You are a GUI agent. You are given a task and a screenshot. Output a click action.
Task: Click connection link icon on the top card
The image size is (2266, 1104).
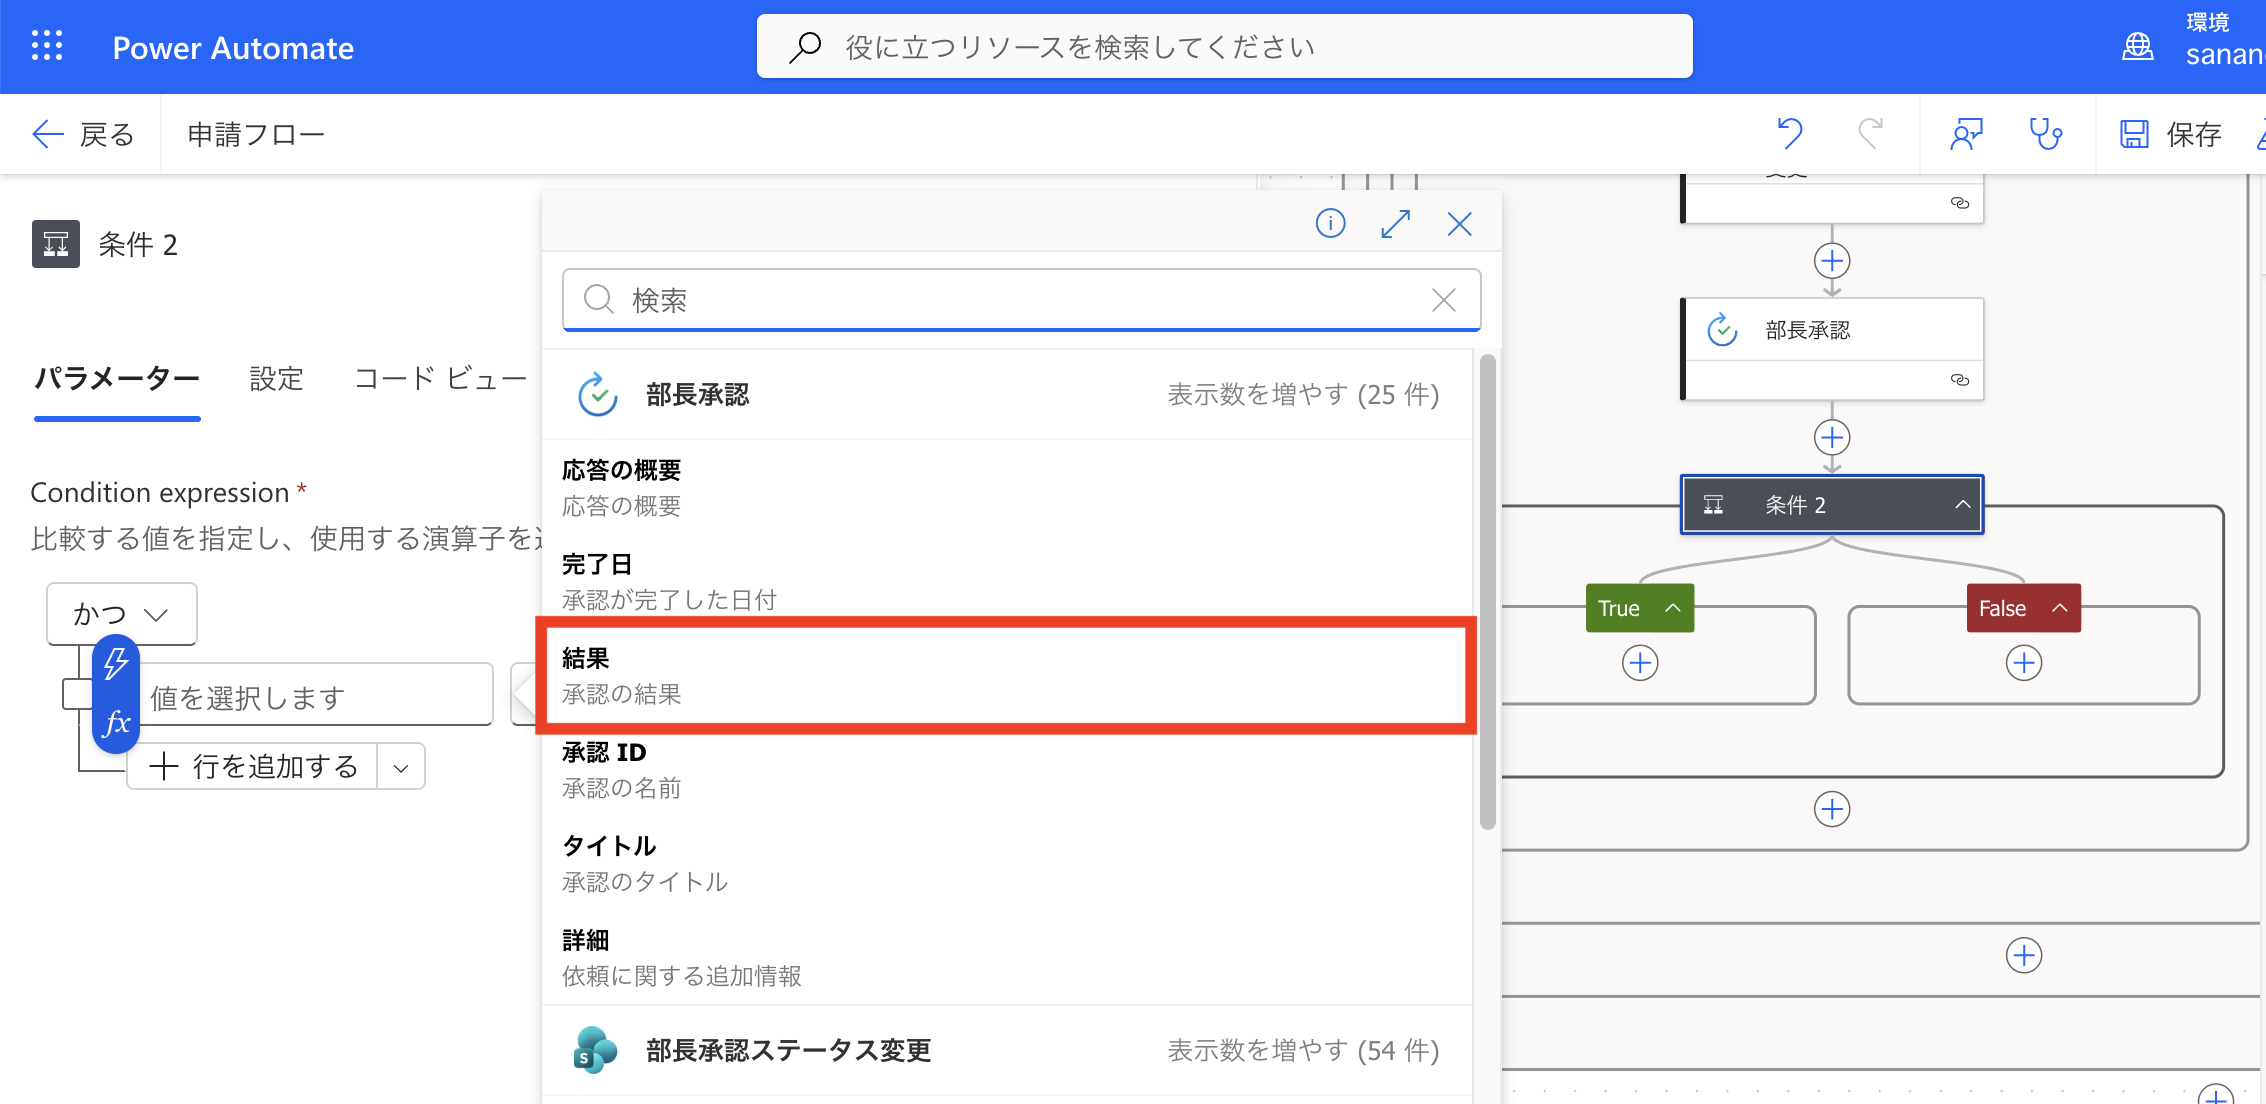[1960, 203]
